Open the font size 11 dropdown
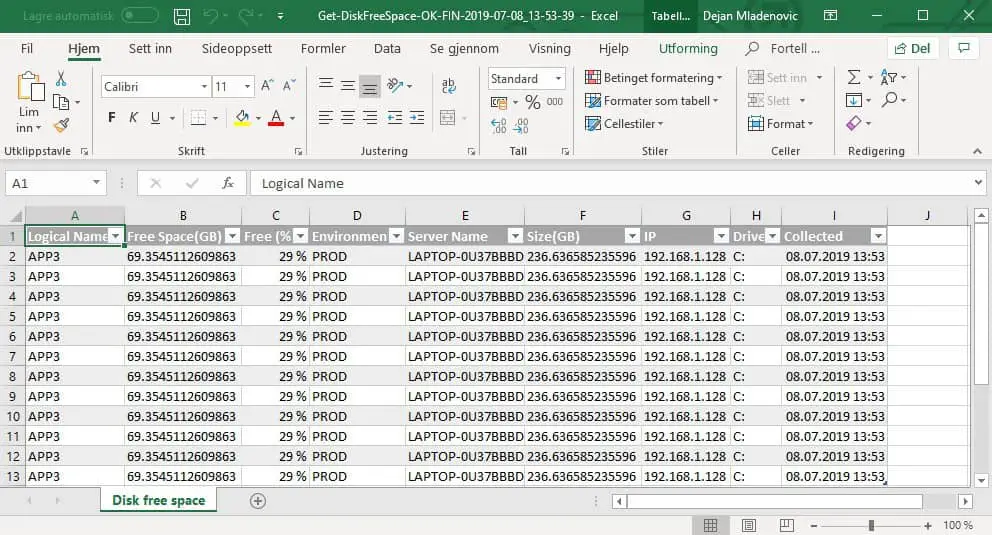The image size is (992, 535). (247, 87)
